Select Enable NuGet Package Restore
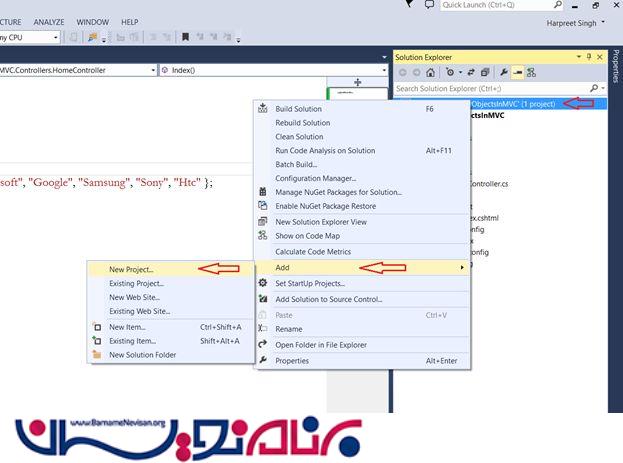623x463 pixels. coord(362,206)
